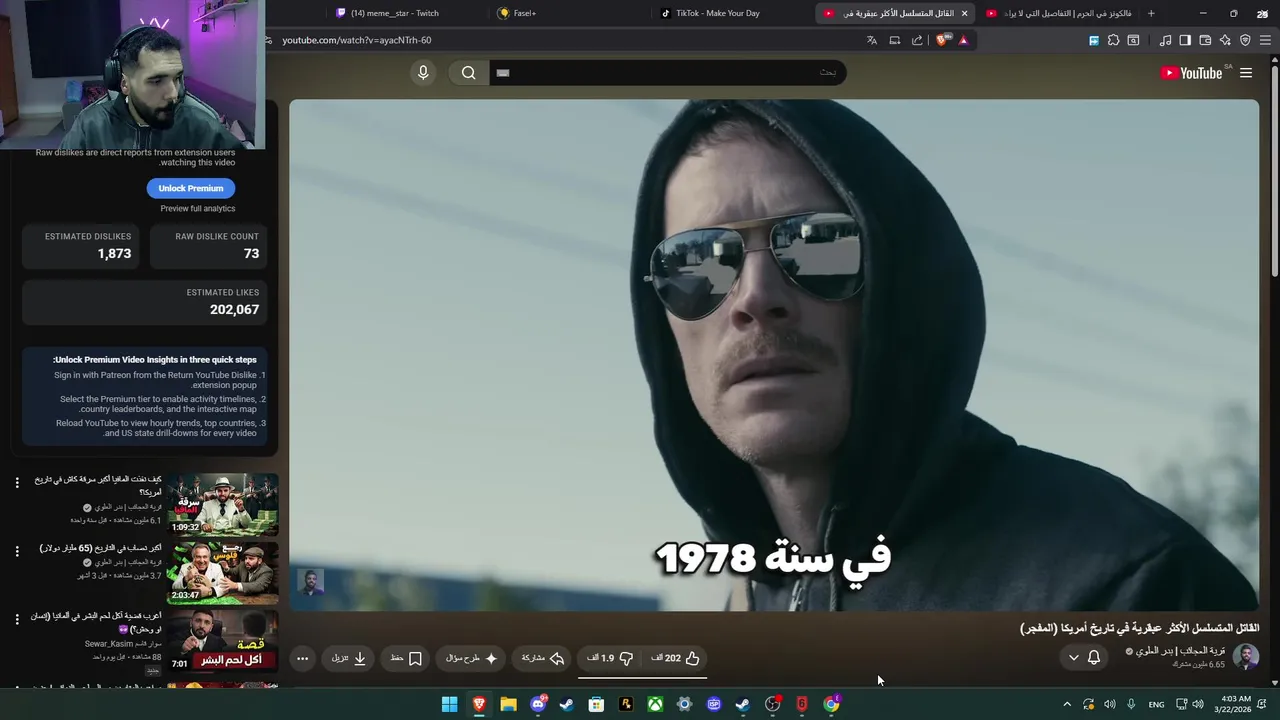Open File Explorer from taskbar
The width and height of the screenshot is (1280, 720).
[x=508, y=705]
